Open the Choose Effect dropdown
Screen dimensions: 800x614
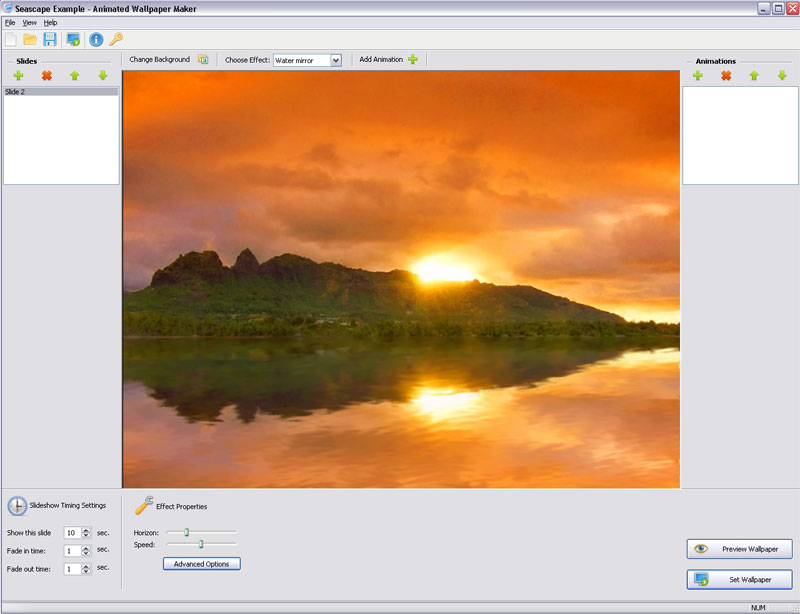coord(337,59)
